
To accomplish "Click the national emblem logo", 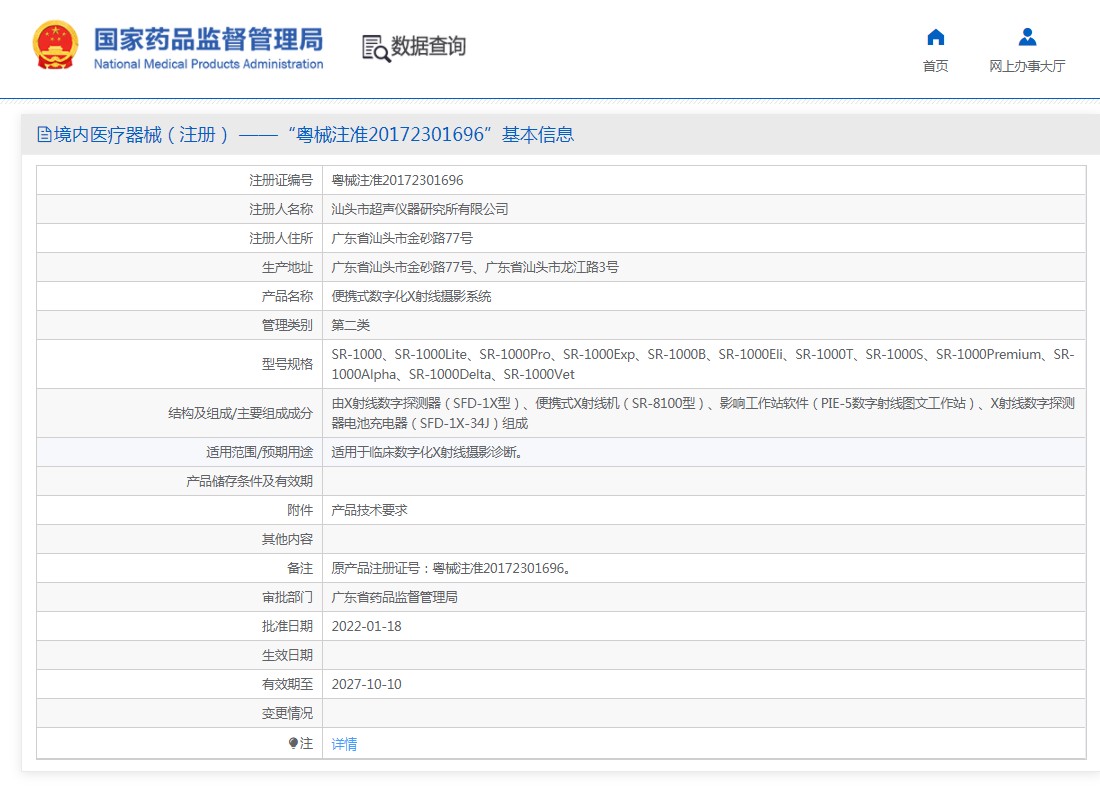I will [55, 45].
